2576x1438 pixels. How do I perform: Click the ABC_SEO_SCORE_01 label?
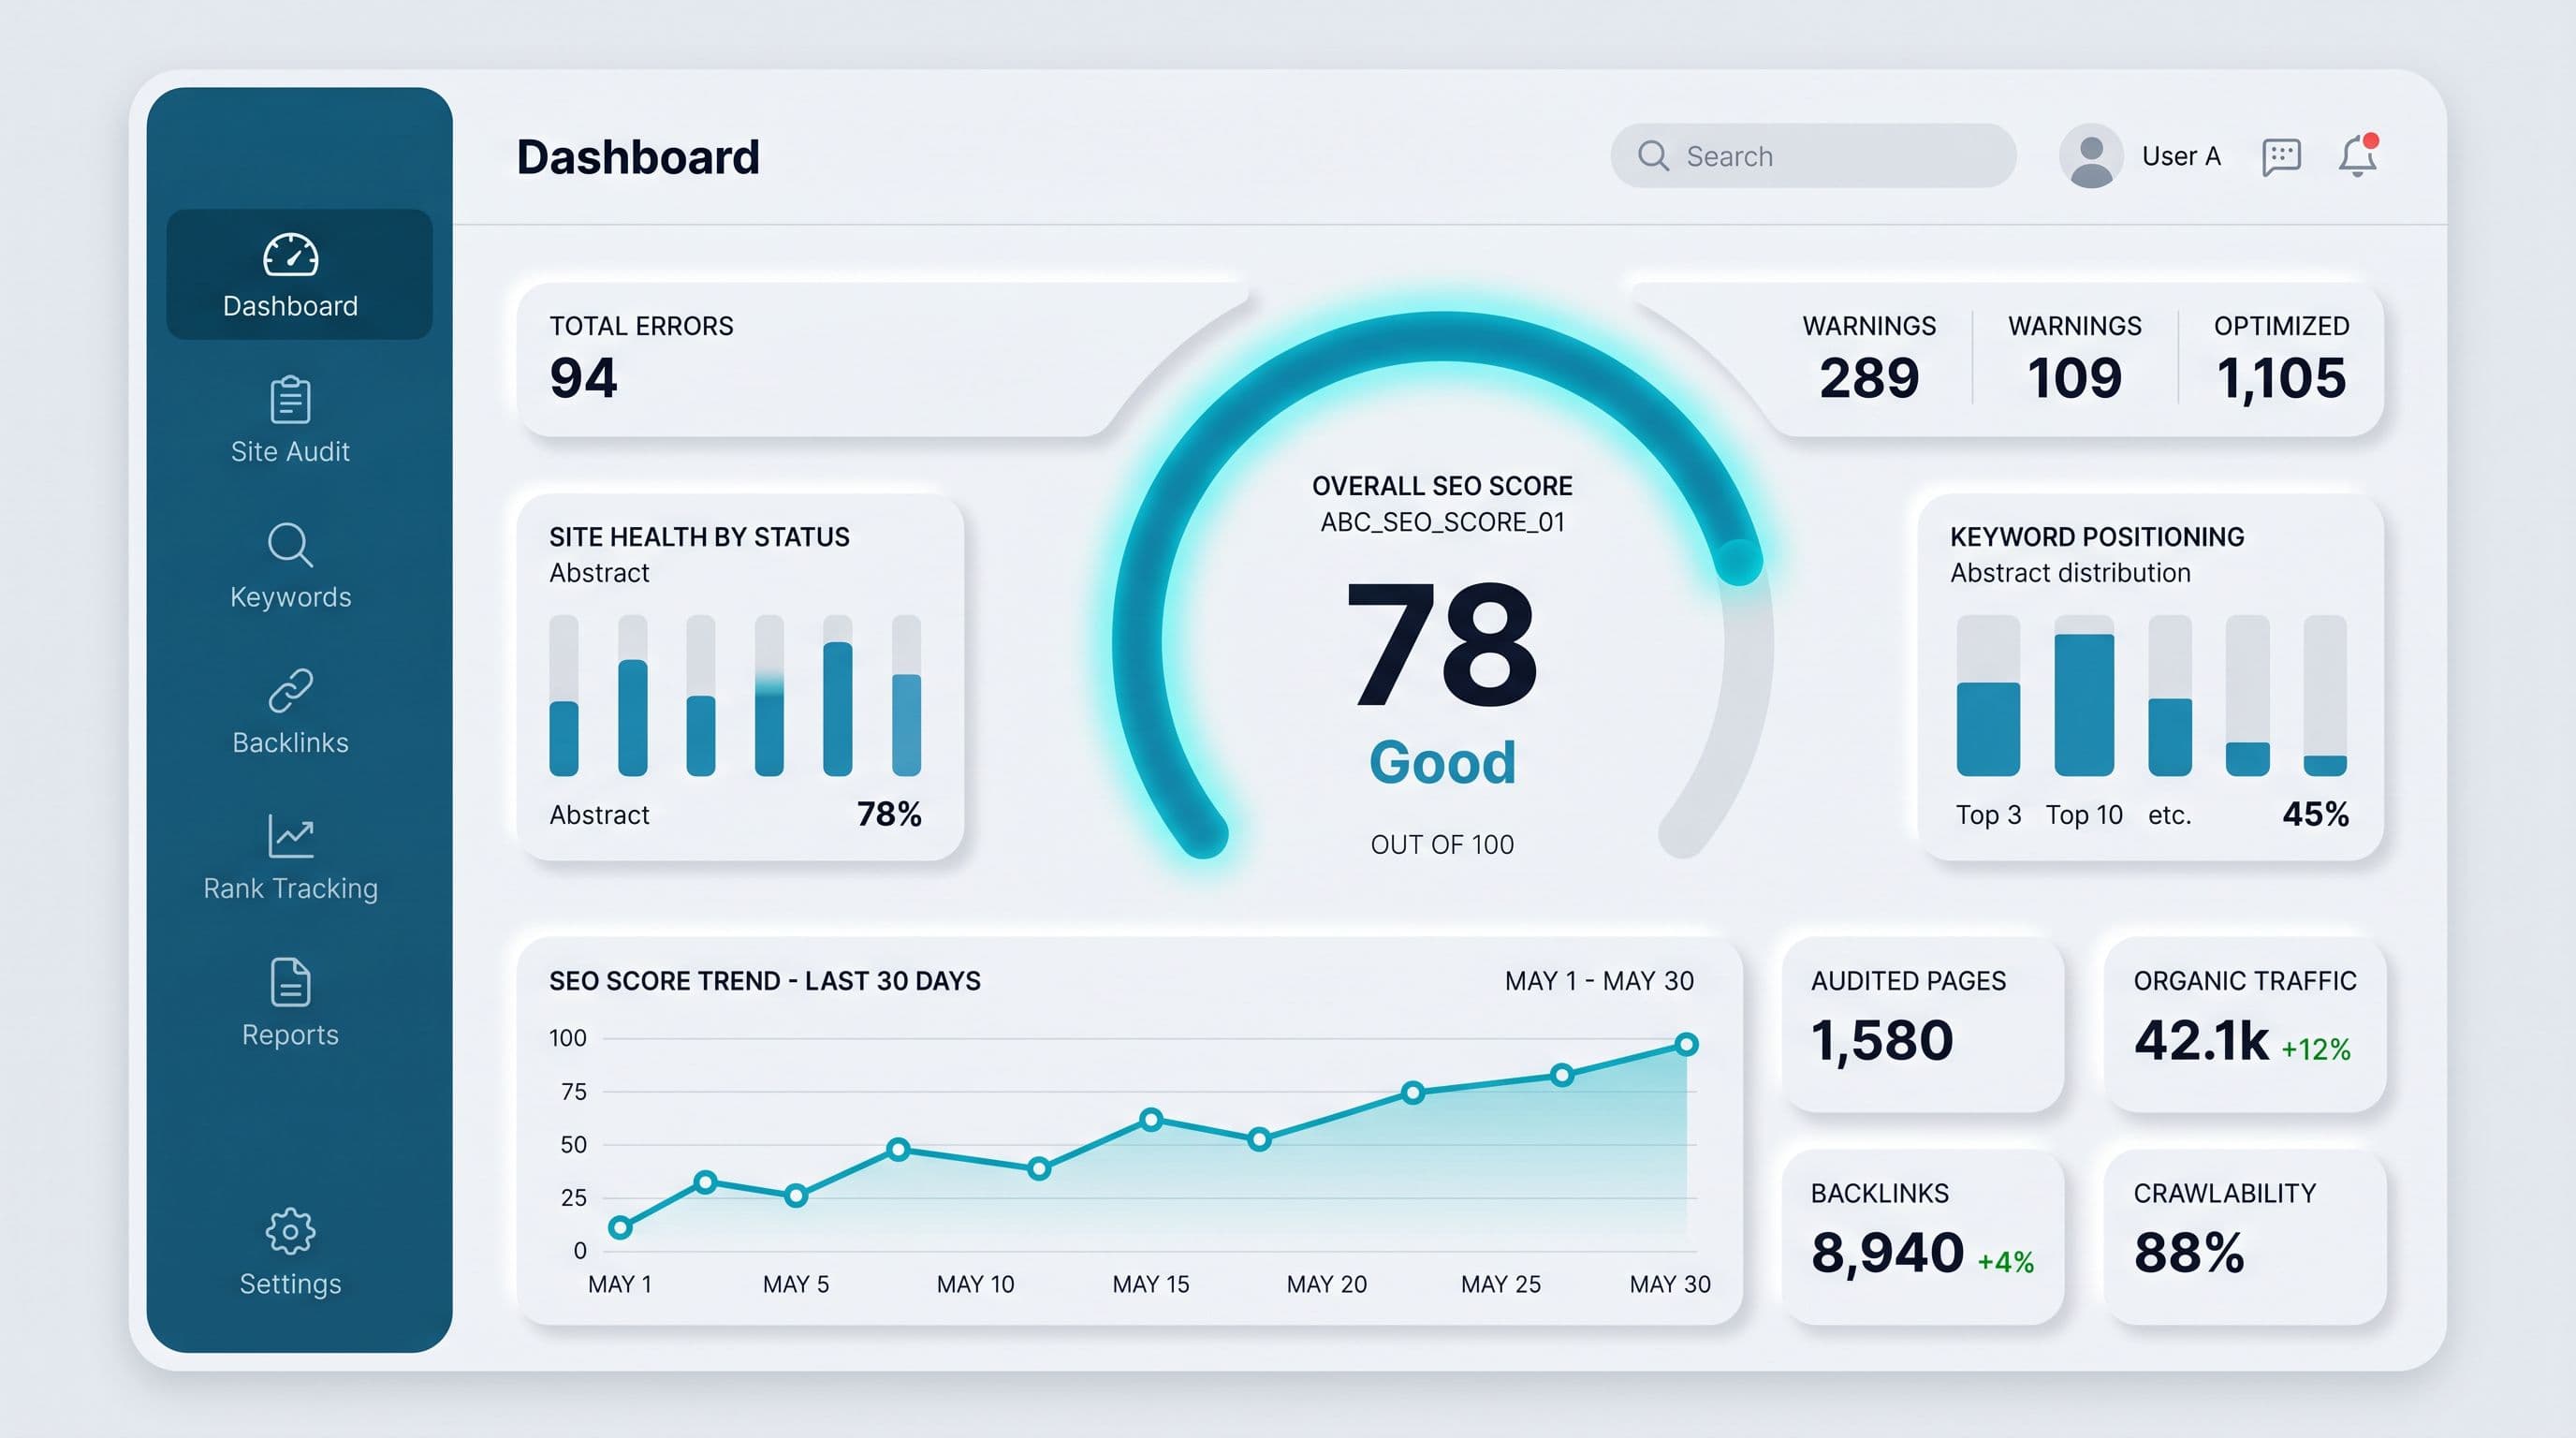(1442, 522)
